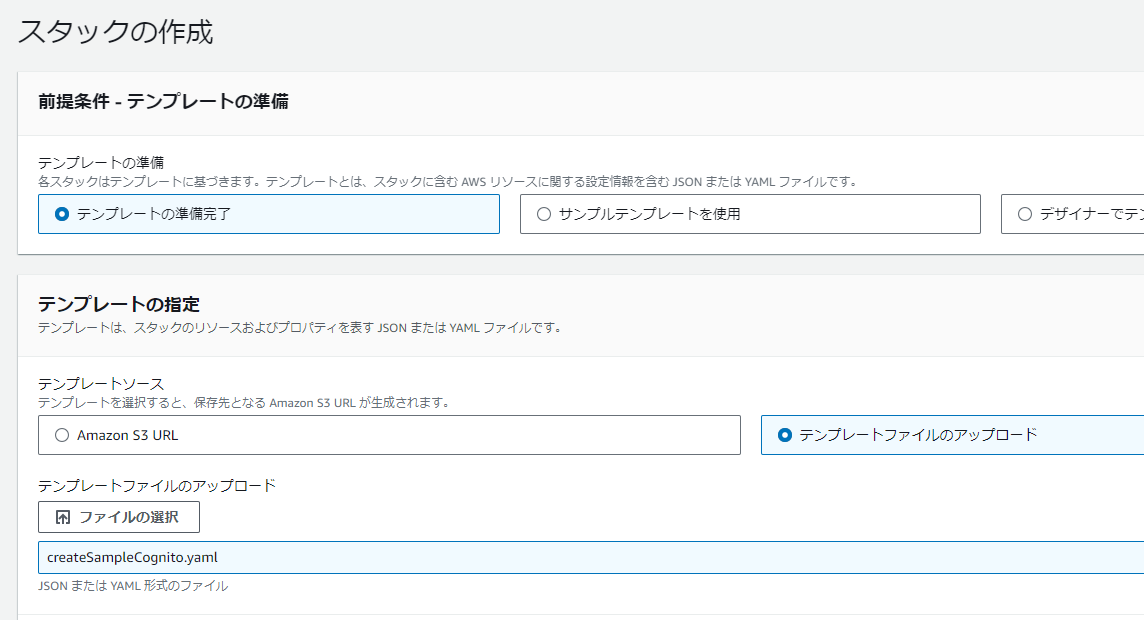Screen dimensions: 1144x620
Task: Click the Amazon S3 URL generation hint text
Action: pos(244,403)
